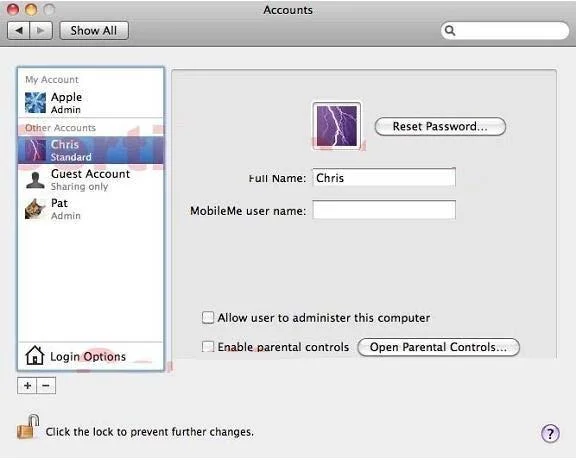
Task: Remove the selected account with minus button
Action: click(46, 386)
